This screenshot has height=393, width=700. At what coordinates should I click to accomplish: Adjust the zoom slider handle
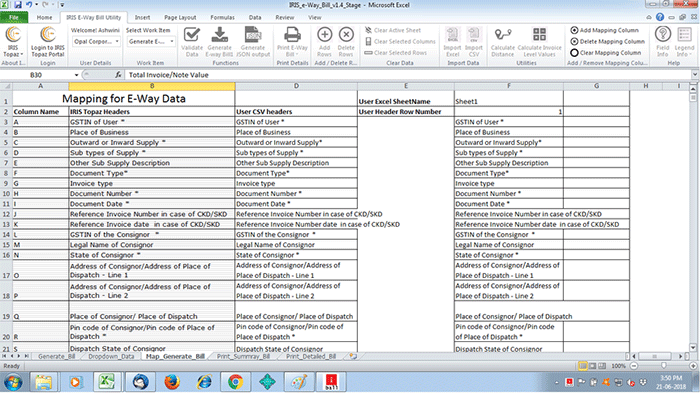[664, 366]
